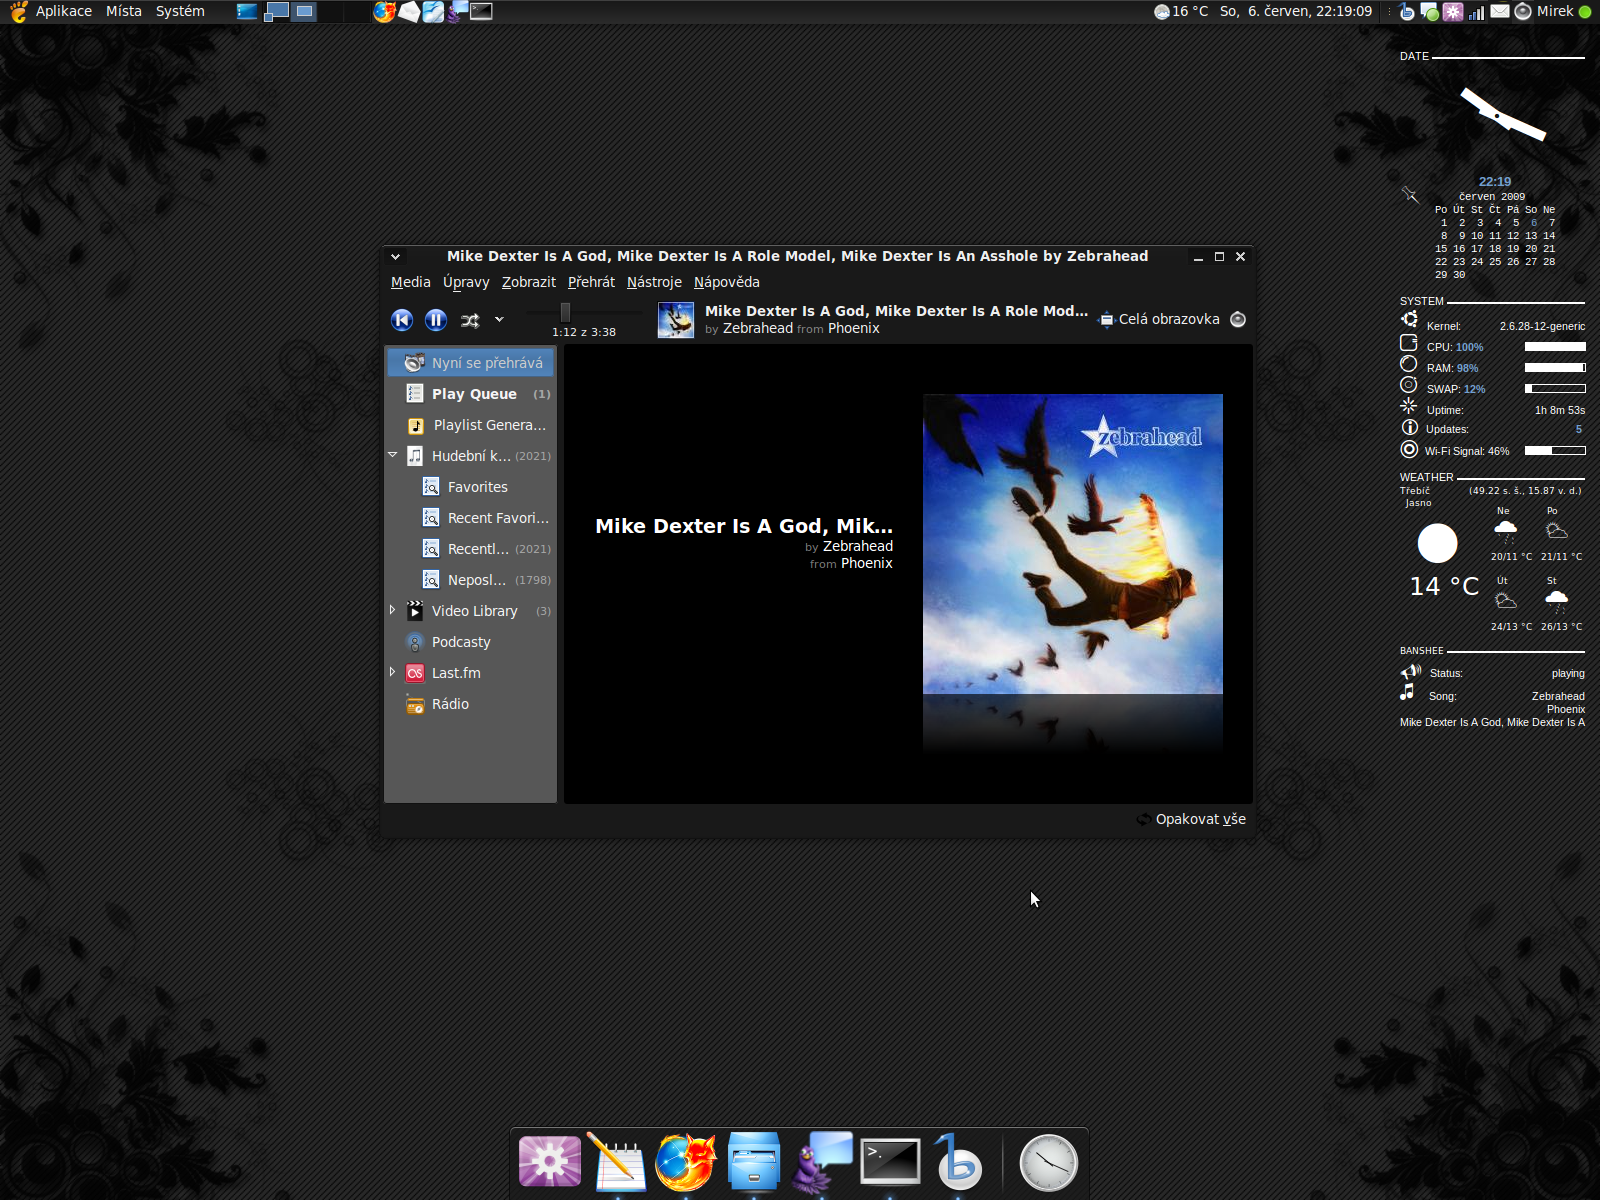Open the Mirek user menu
1600x1200 pixels.
(x=1563, y=11)
